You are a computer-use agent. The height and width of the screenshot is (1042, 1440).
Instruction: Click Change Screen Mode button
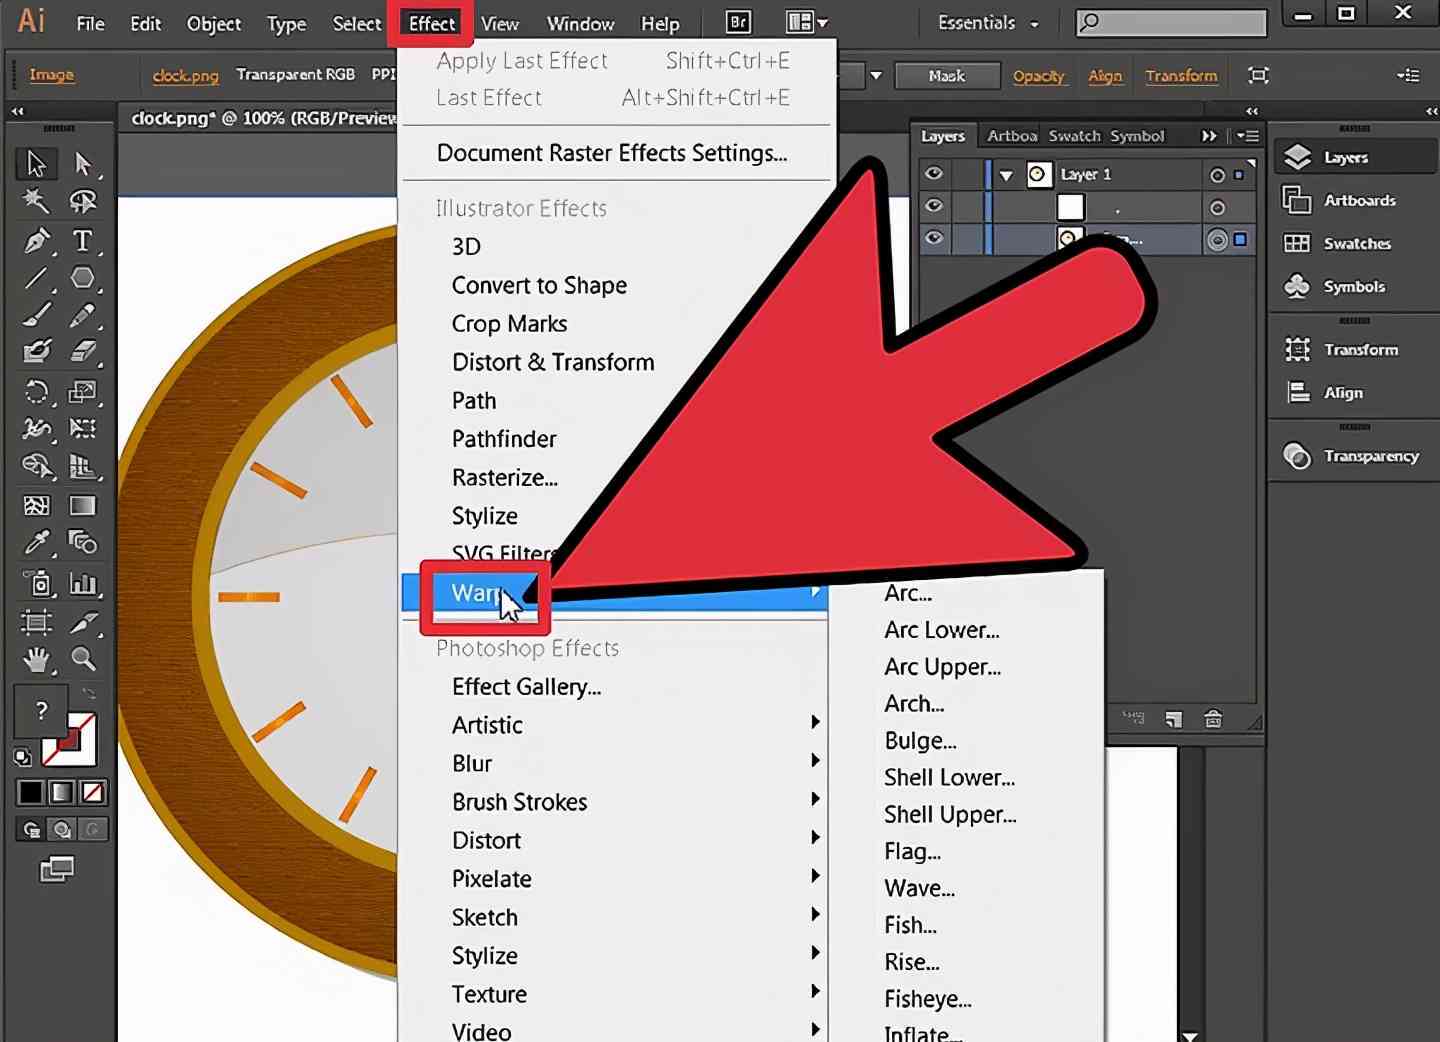point(57,869)
